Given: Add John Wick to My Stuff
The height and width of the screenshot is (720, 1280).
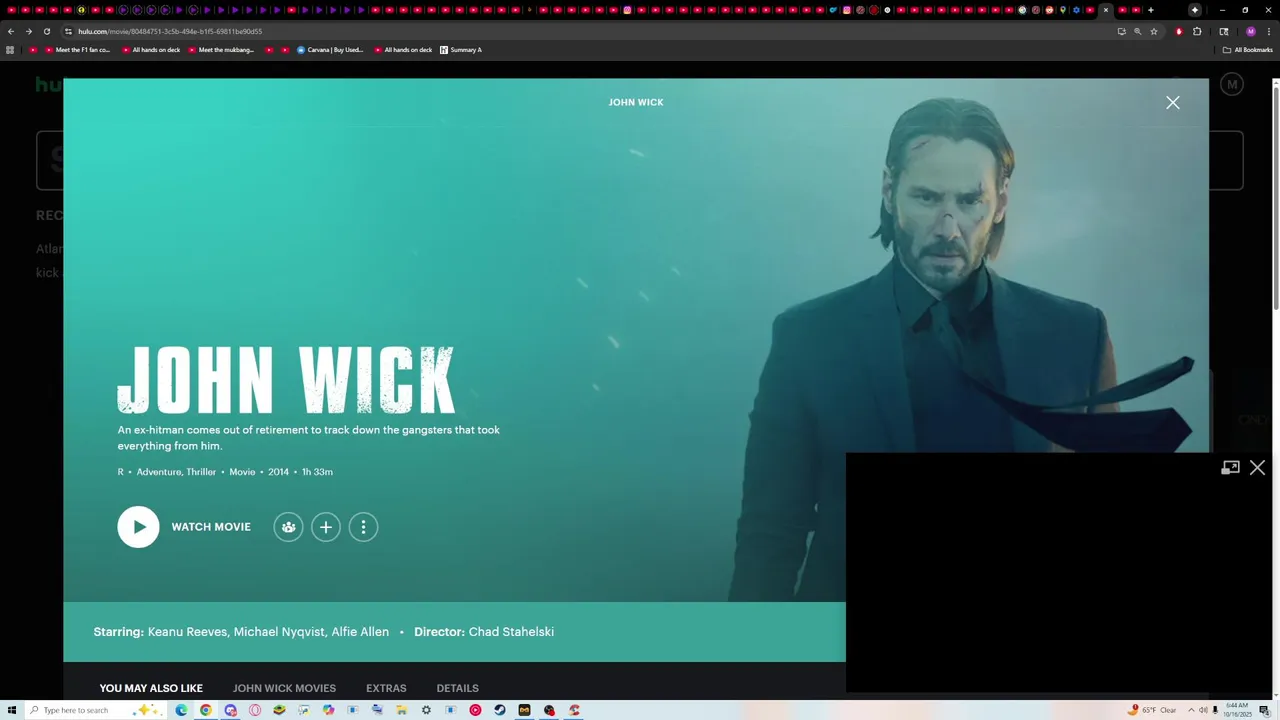Looking at the screenshot, I should tap(326, 527).
